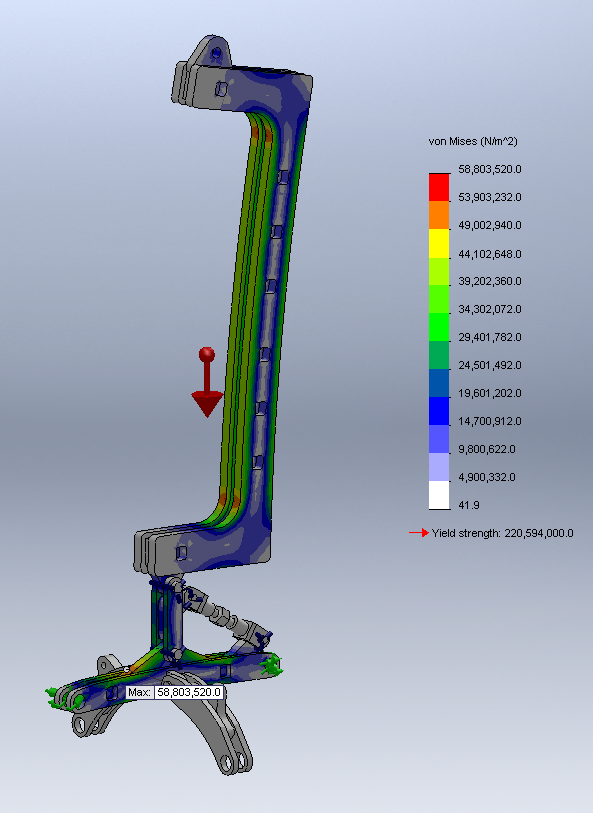The height and width of the screenshot is (813, 593).
Task: Click legend value 44,102,648.0
Action: coord(490,254)
